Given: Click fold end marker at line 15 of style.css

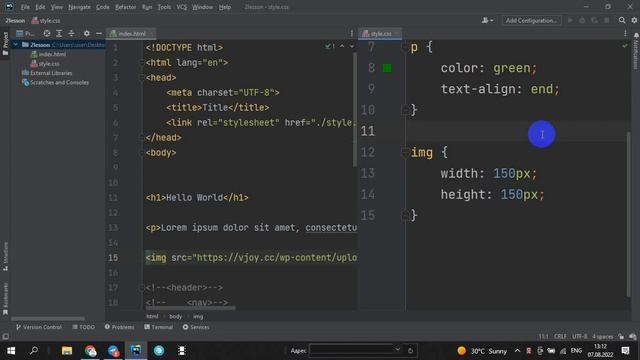Looking at the screenshot, I should point(405,215).
